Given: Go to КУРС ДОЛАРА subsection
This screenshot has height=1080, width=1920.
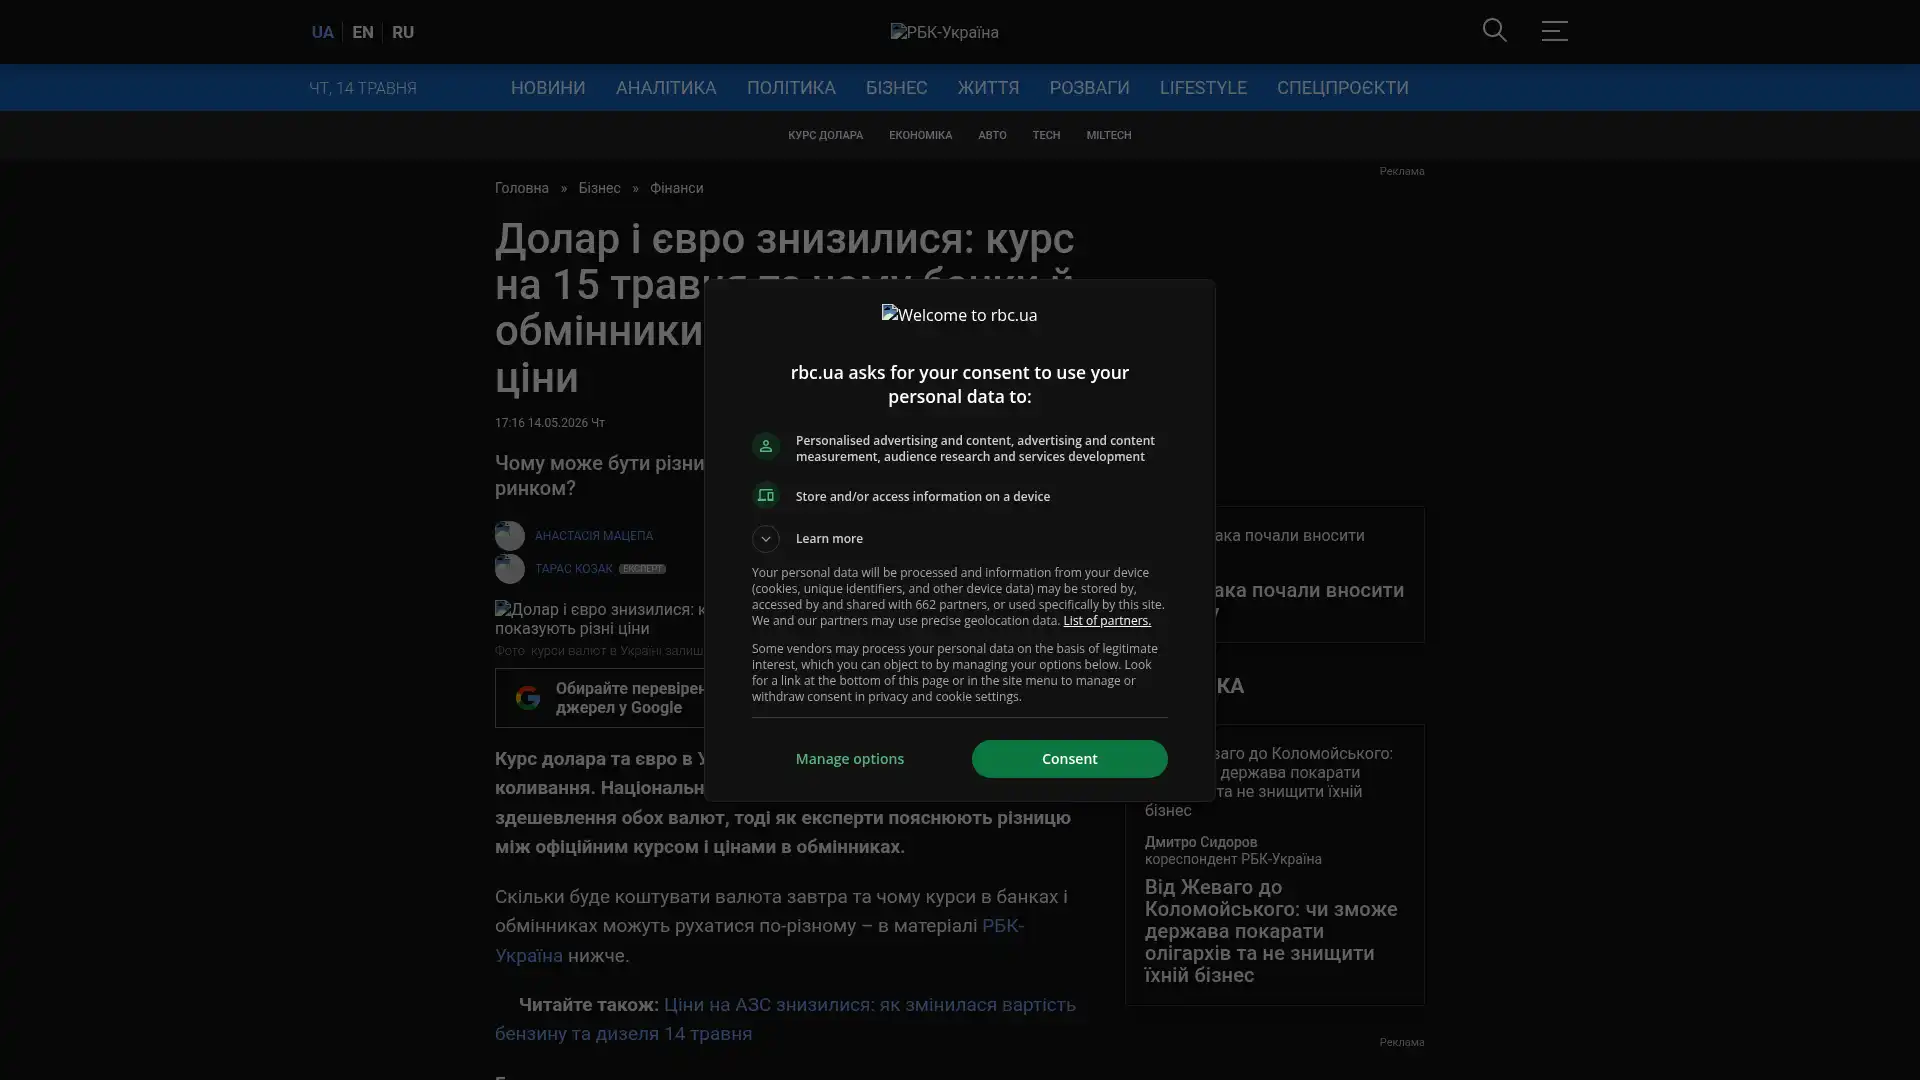Looking at the screenshot, I should coord(825,135).
